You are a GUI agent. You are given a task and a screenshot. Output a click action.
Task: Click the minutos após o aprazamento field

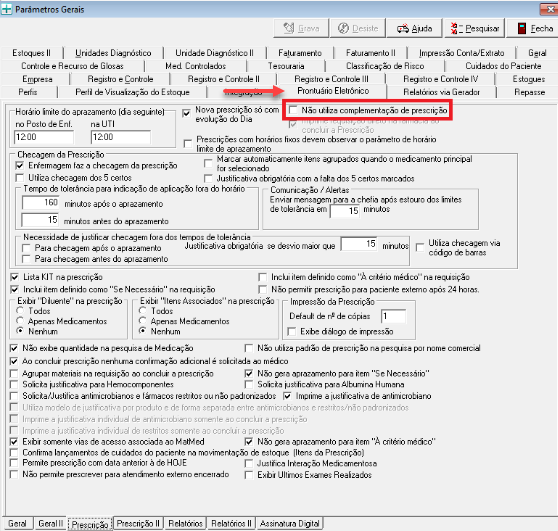[41, 203]
